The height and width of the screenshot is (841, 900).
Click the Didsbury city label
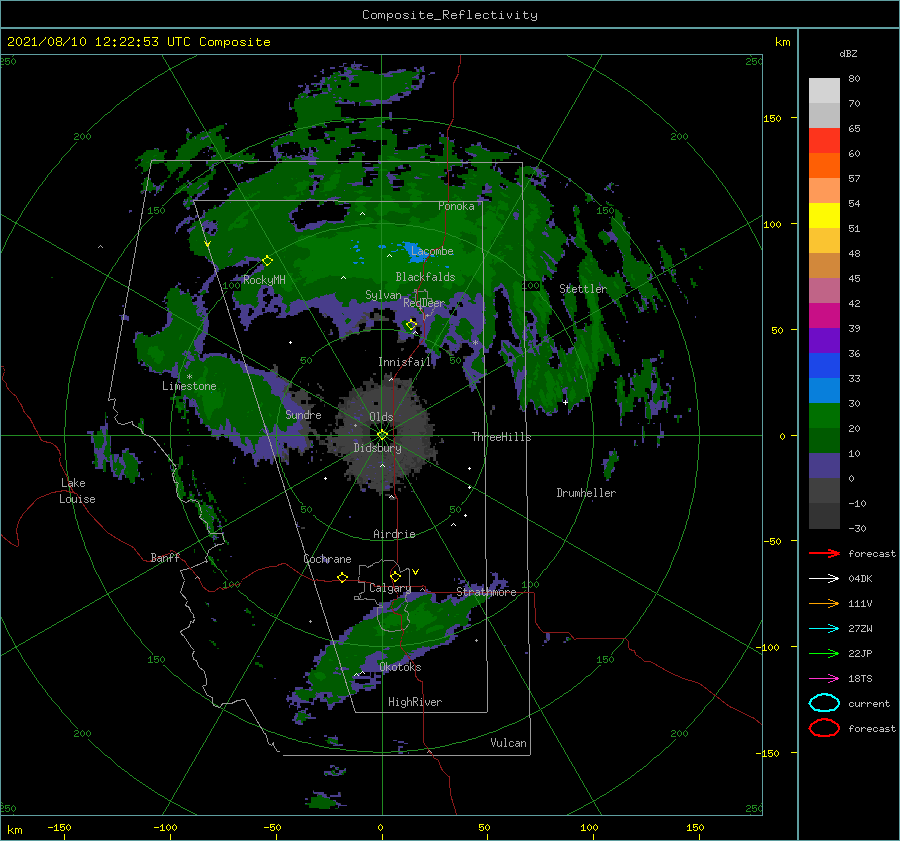378,448
